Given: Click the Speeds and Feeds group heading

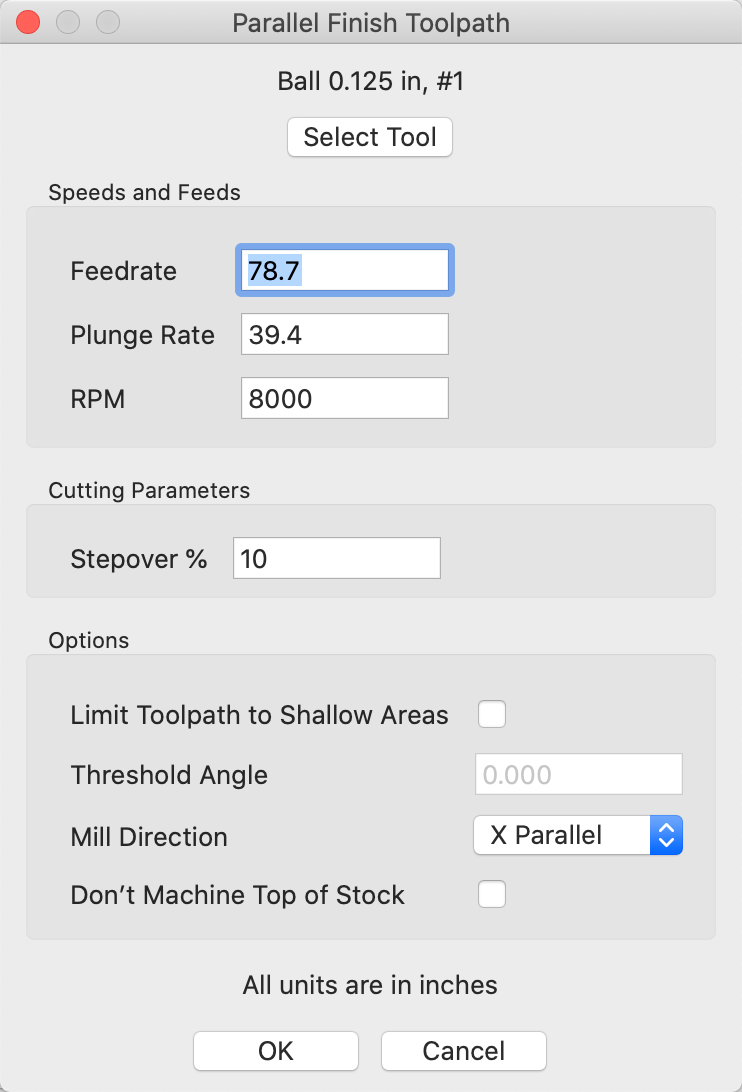Looking at the screenshot, I should (x=144, y=192).
